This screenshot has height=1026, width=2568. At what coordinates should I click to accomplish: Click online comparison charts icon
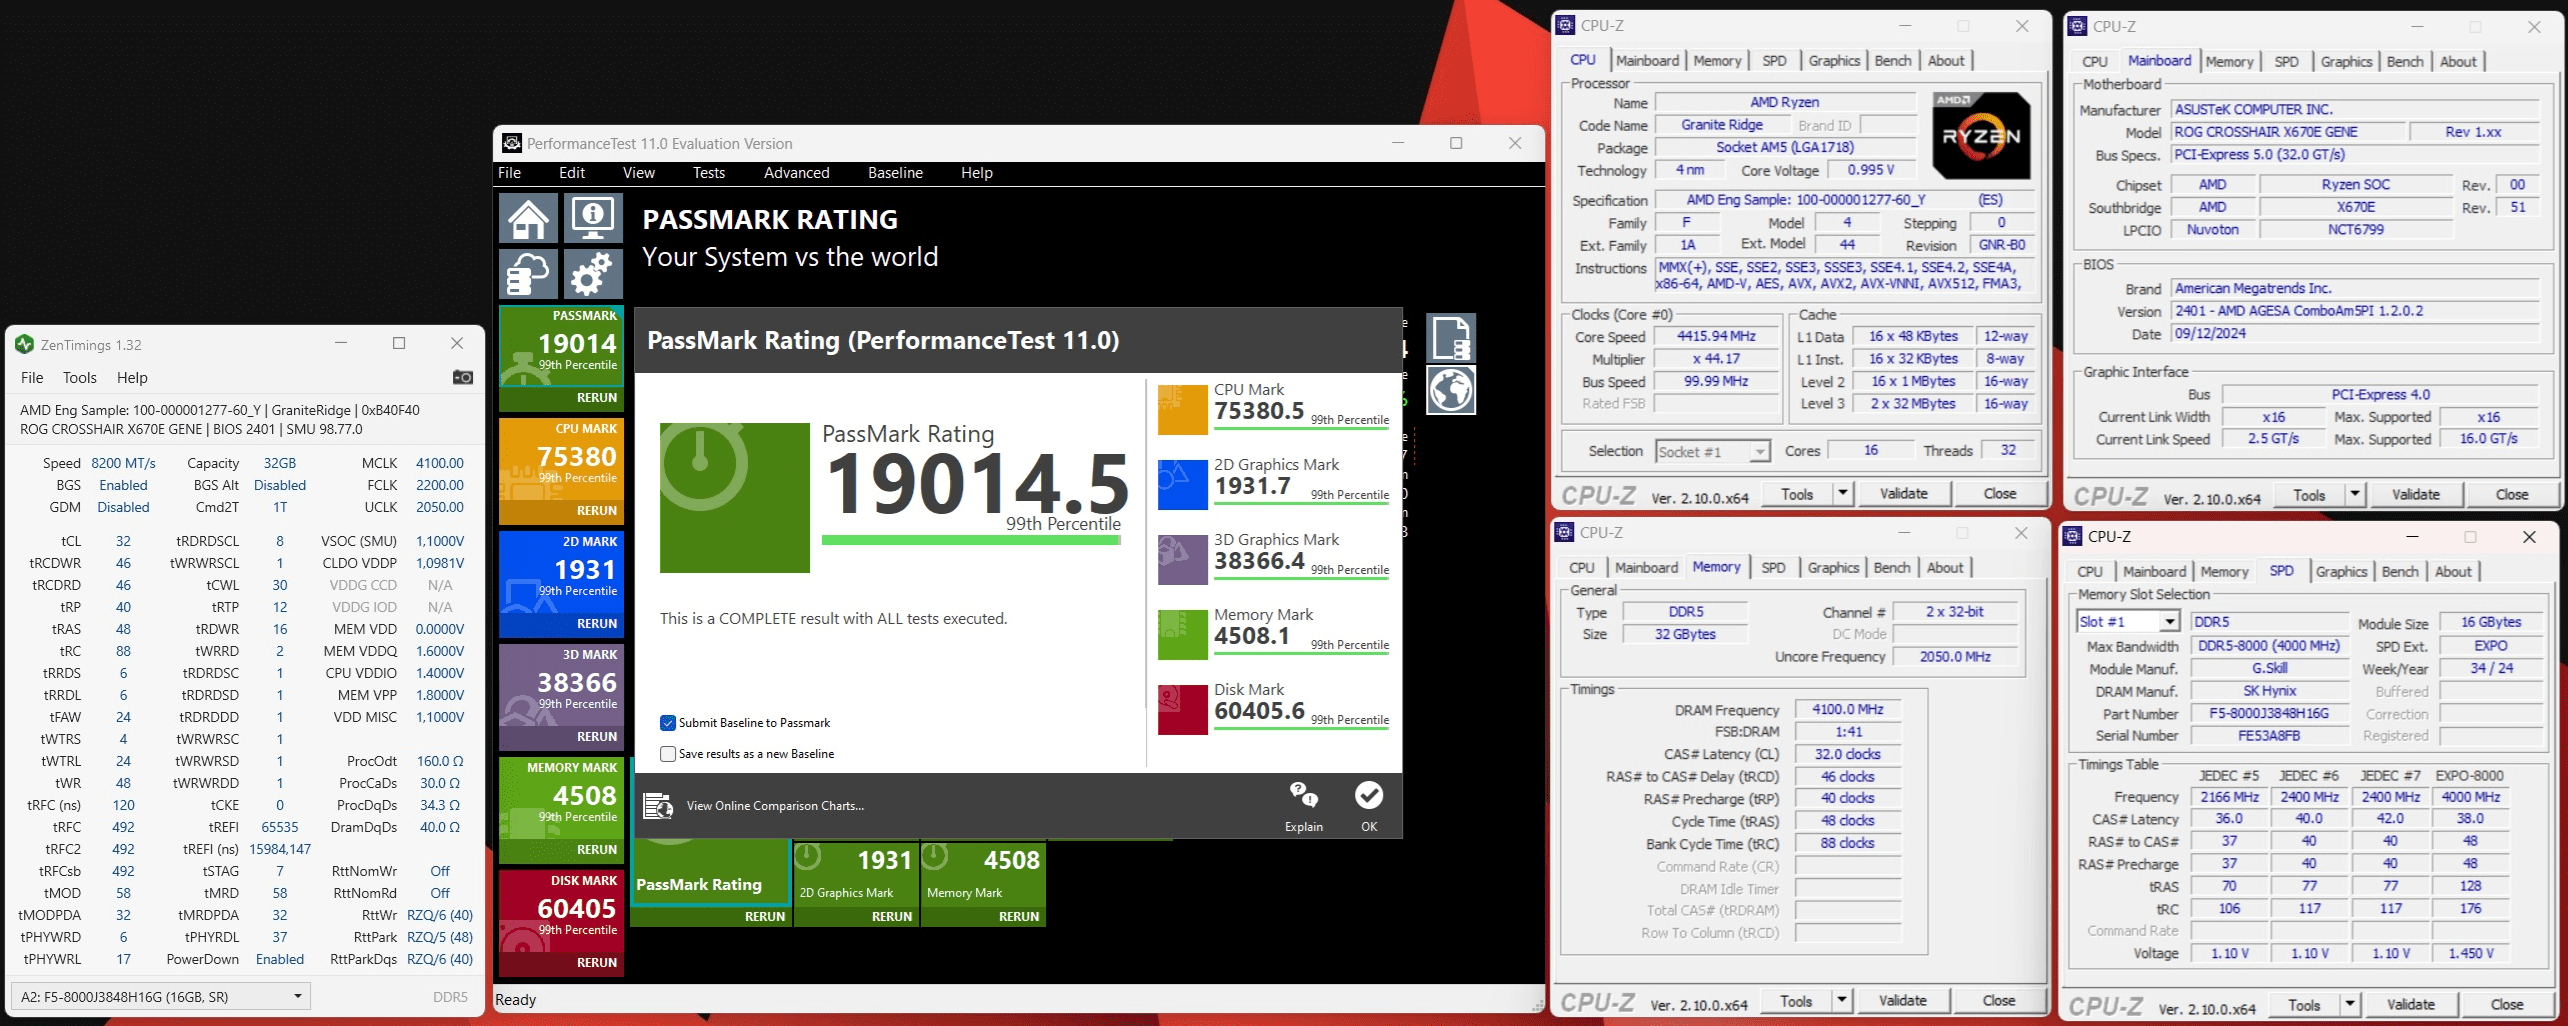click(658, 805)
